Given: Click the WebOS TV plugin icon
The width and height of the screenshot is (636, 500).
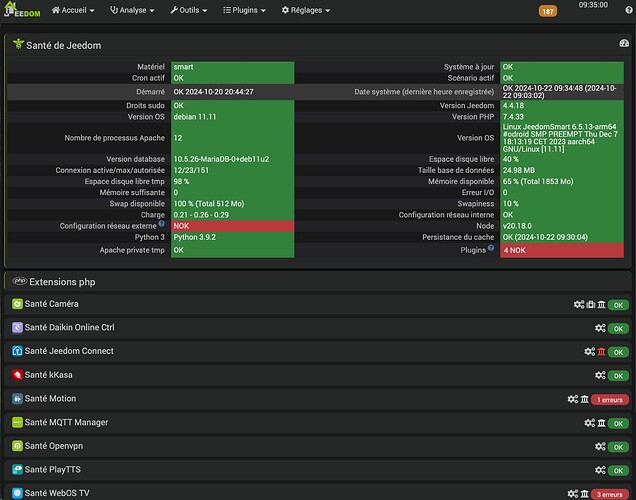Looking at the screenshot, I should click(17, 493).
